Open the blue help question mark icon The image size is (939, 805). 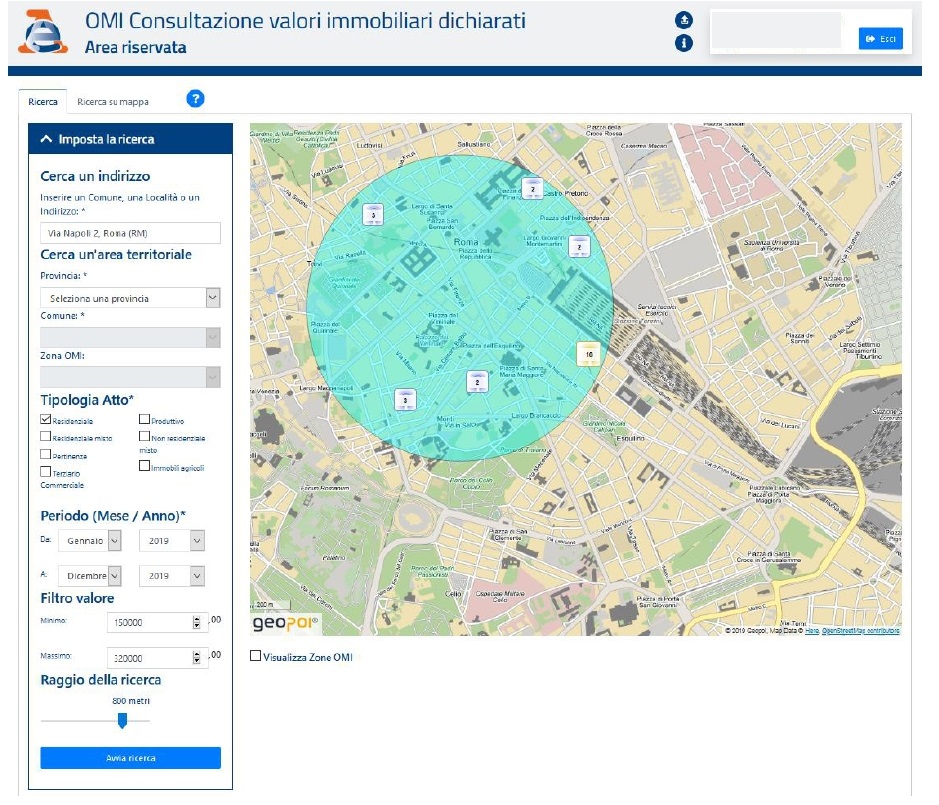pos(195,99)
